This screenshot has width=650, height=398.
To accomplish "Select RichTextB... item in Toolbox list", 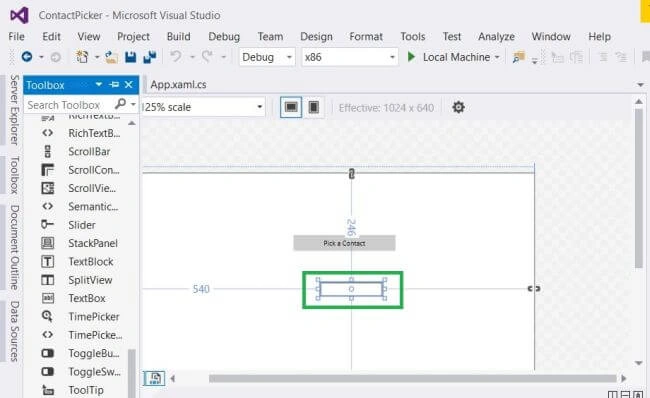I will (x=94, y=133).
